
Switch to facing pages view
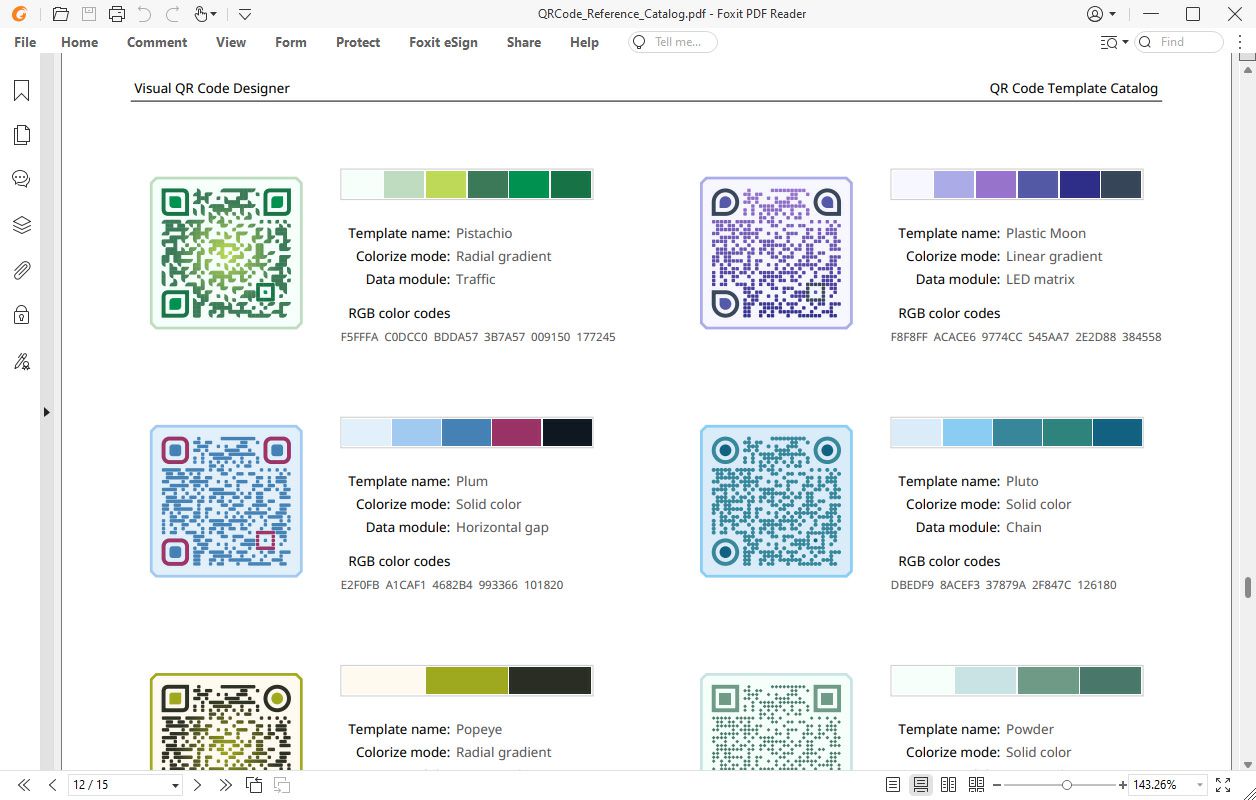[949, 785]
